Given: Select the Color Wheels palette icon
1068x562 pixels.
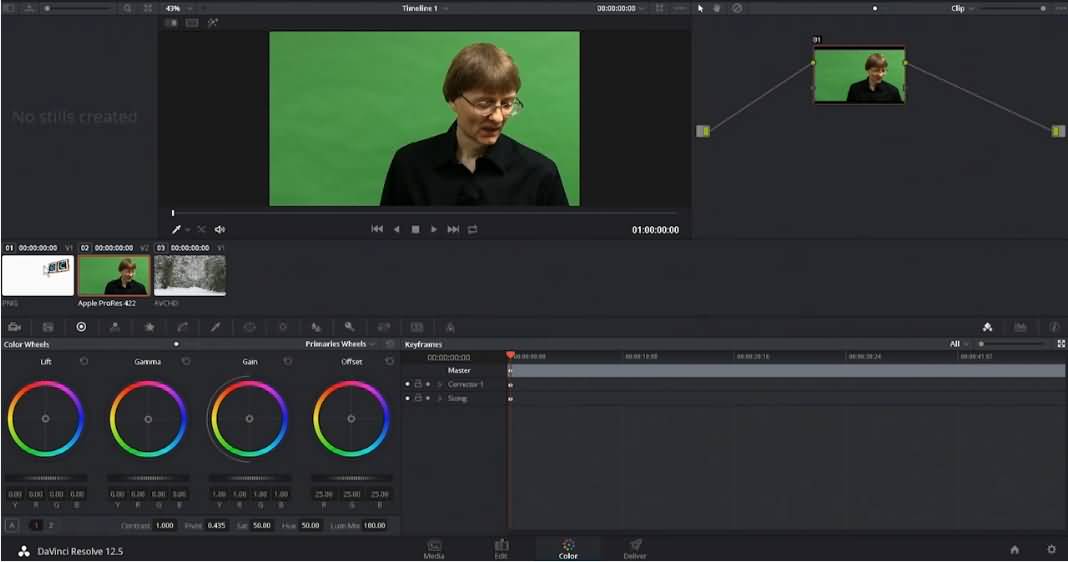Looking at the screenshot, I should tap(81, 327).
